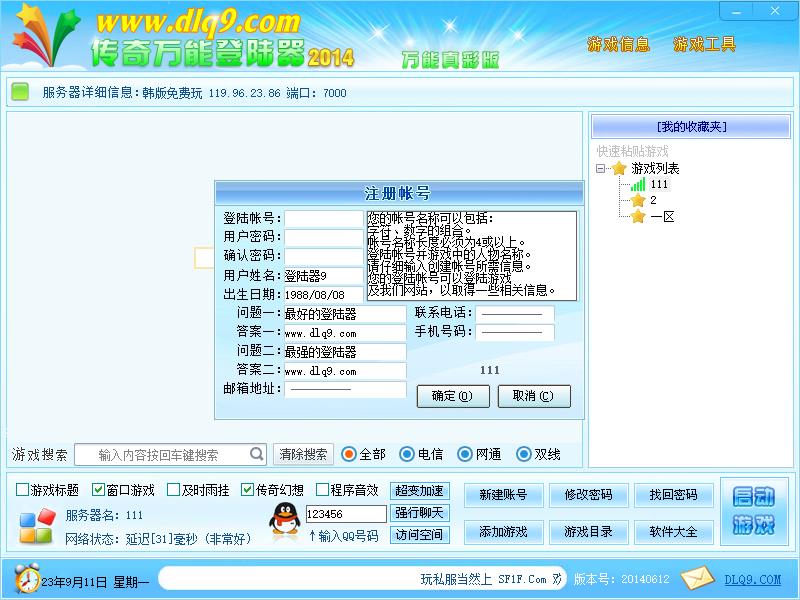Click the 确认密码 input field
800x600 pixels.
click(323, 256)
